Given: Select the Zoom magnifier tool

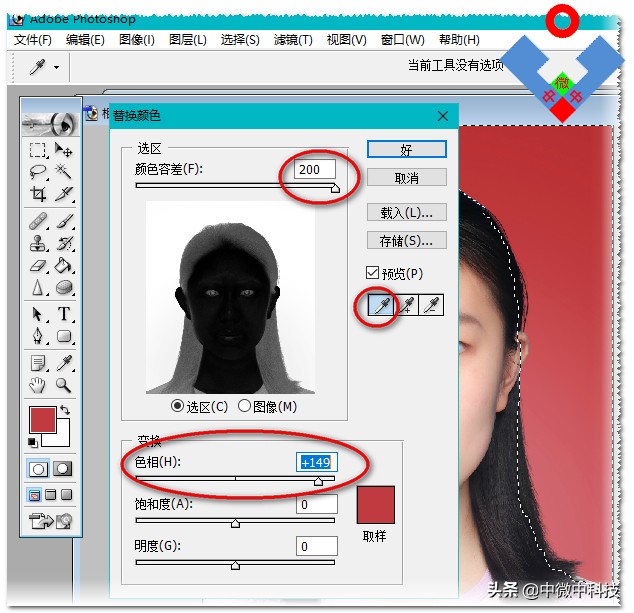Looking at the screenshot, I should coord(64,385).
